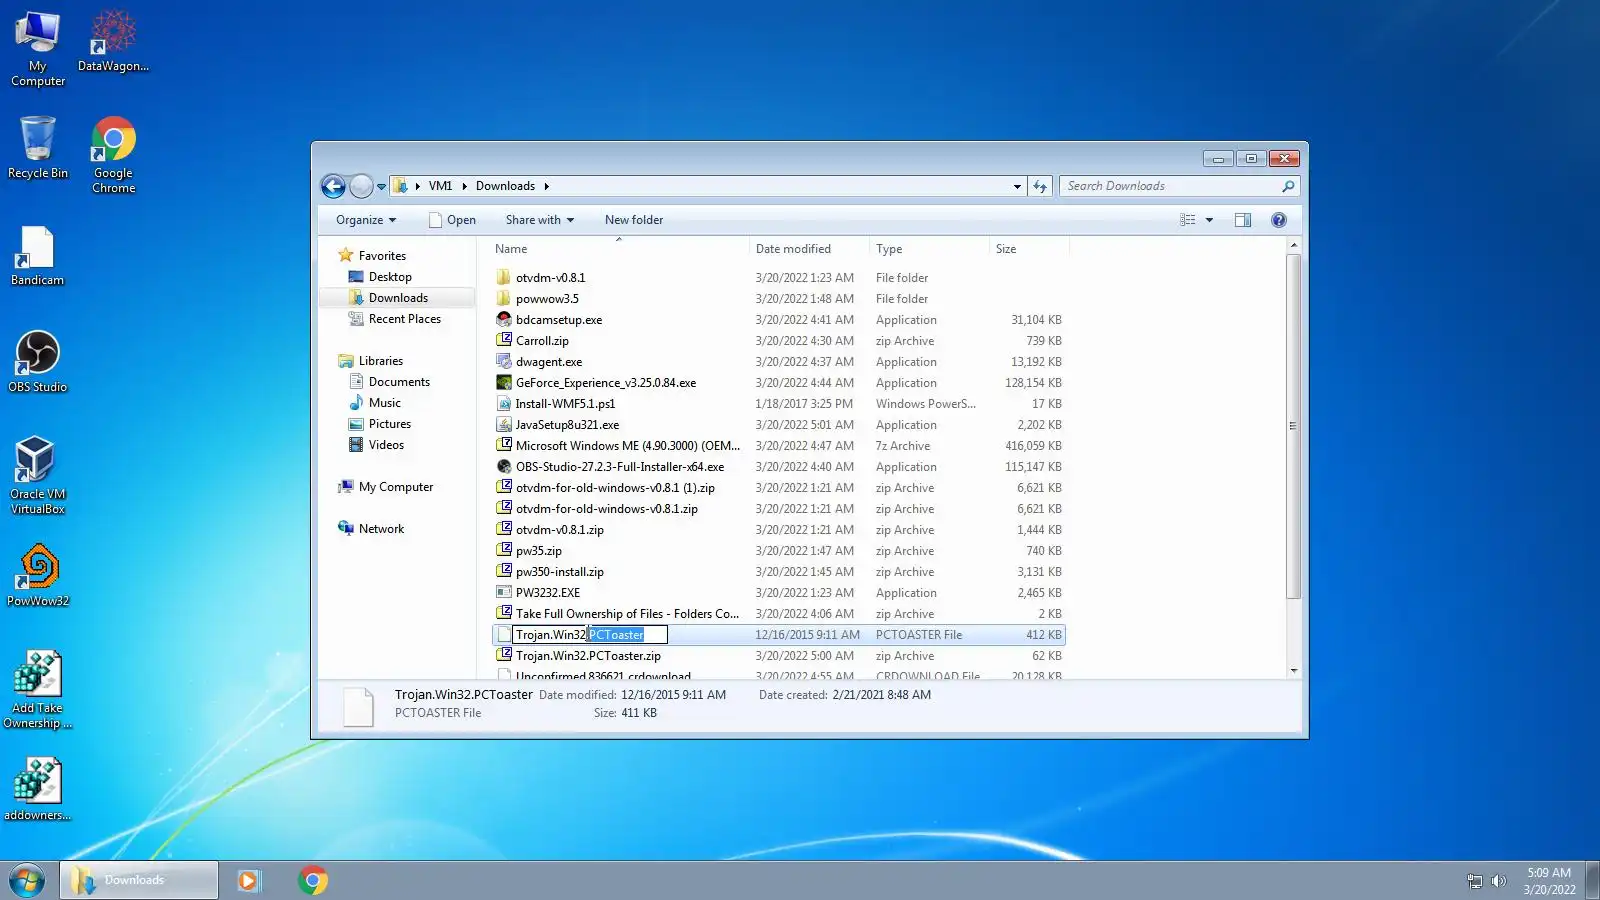Open Pictures library in navigation pane
Viewport: 1600px width, 900px height.
380,424
